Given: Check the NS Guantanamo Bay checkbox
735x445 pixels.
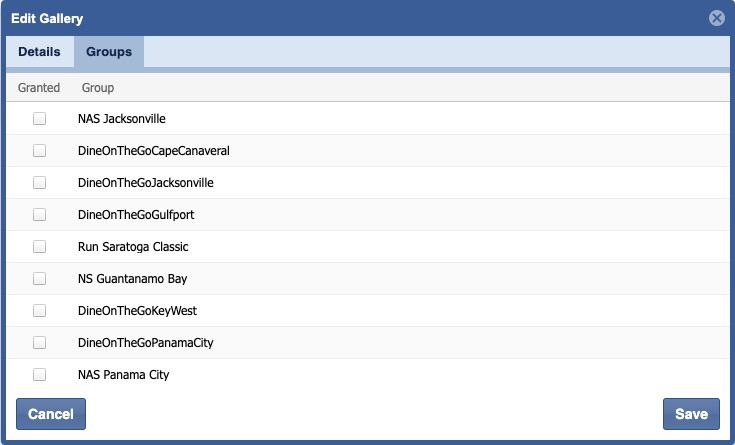Looking at the screenshot, I should pyautogui.click(x=40, y=279).
